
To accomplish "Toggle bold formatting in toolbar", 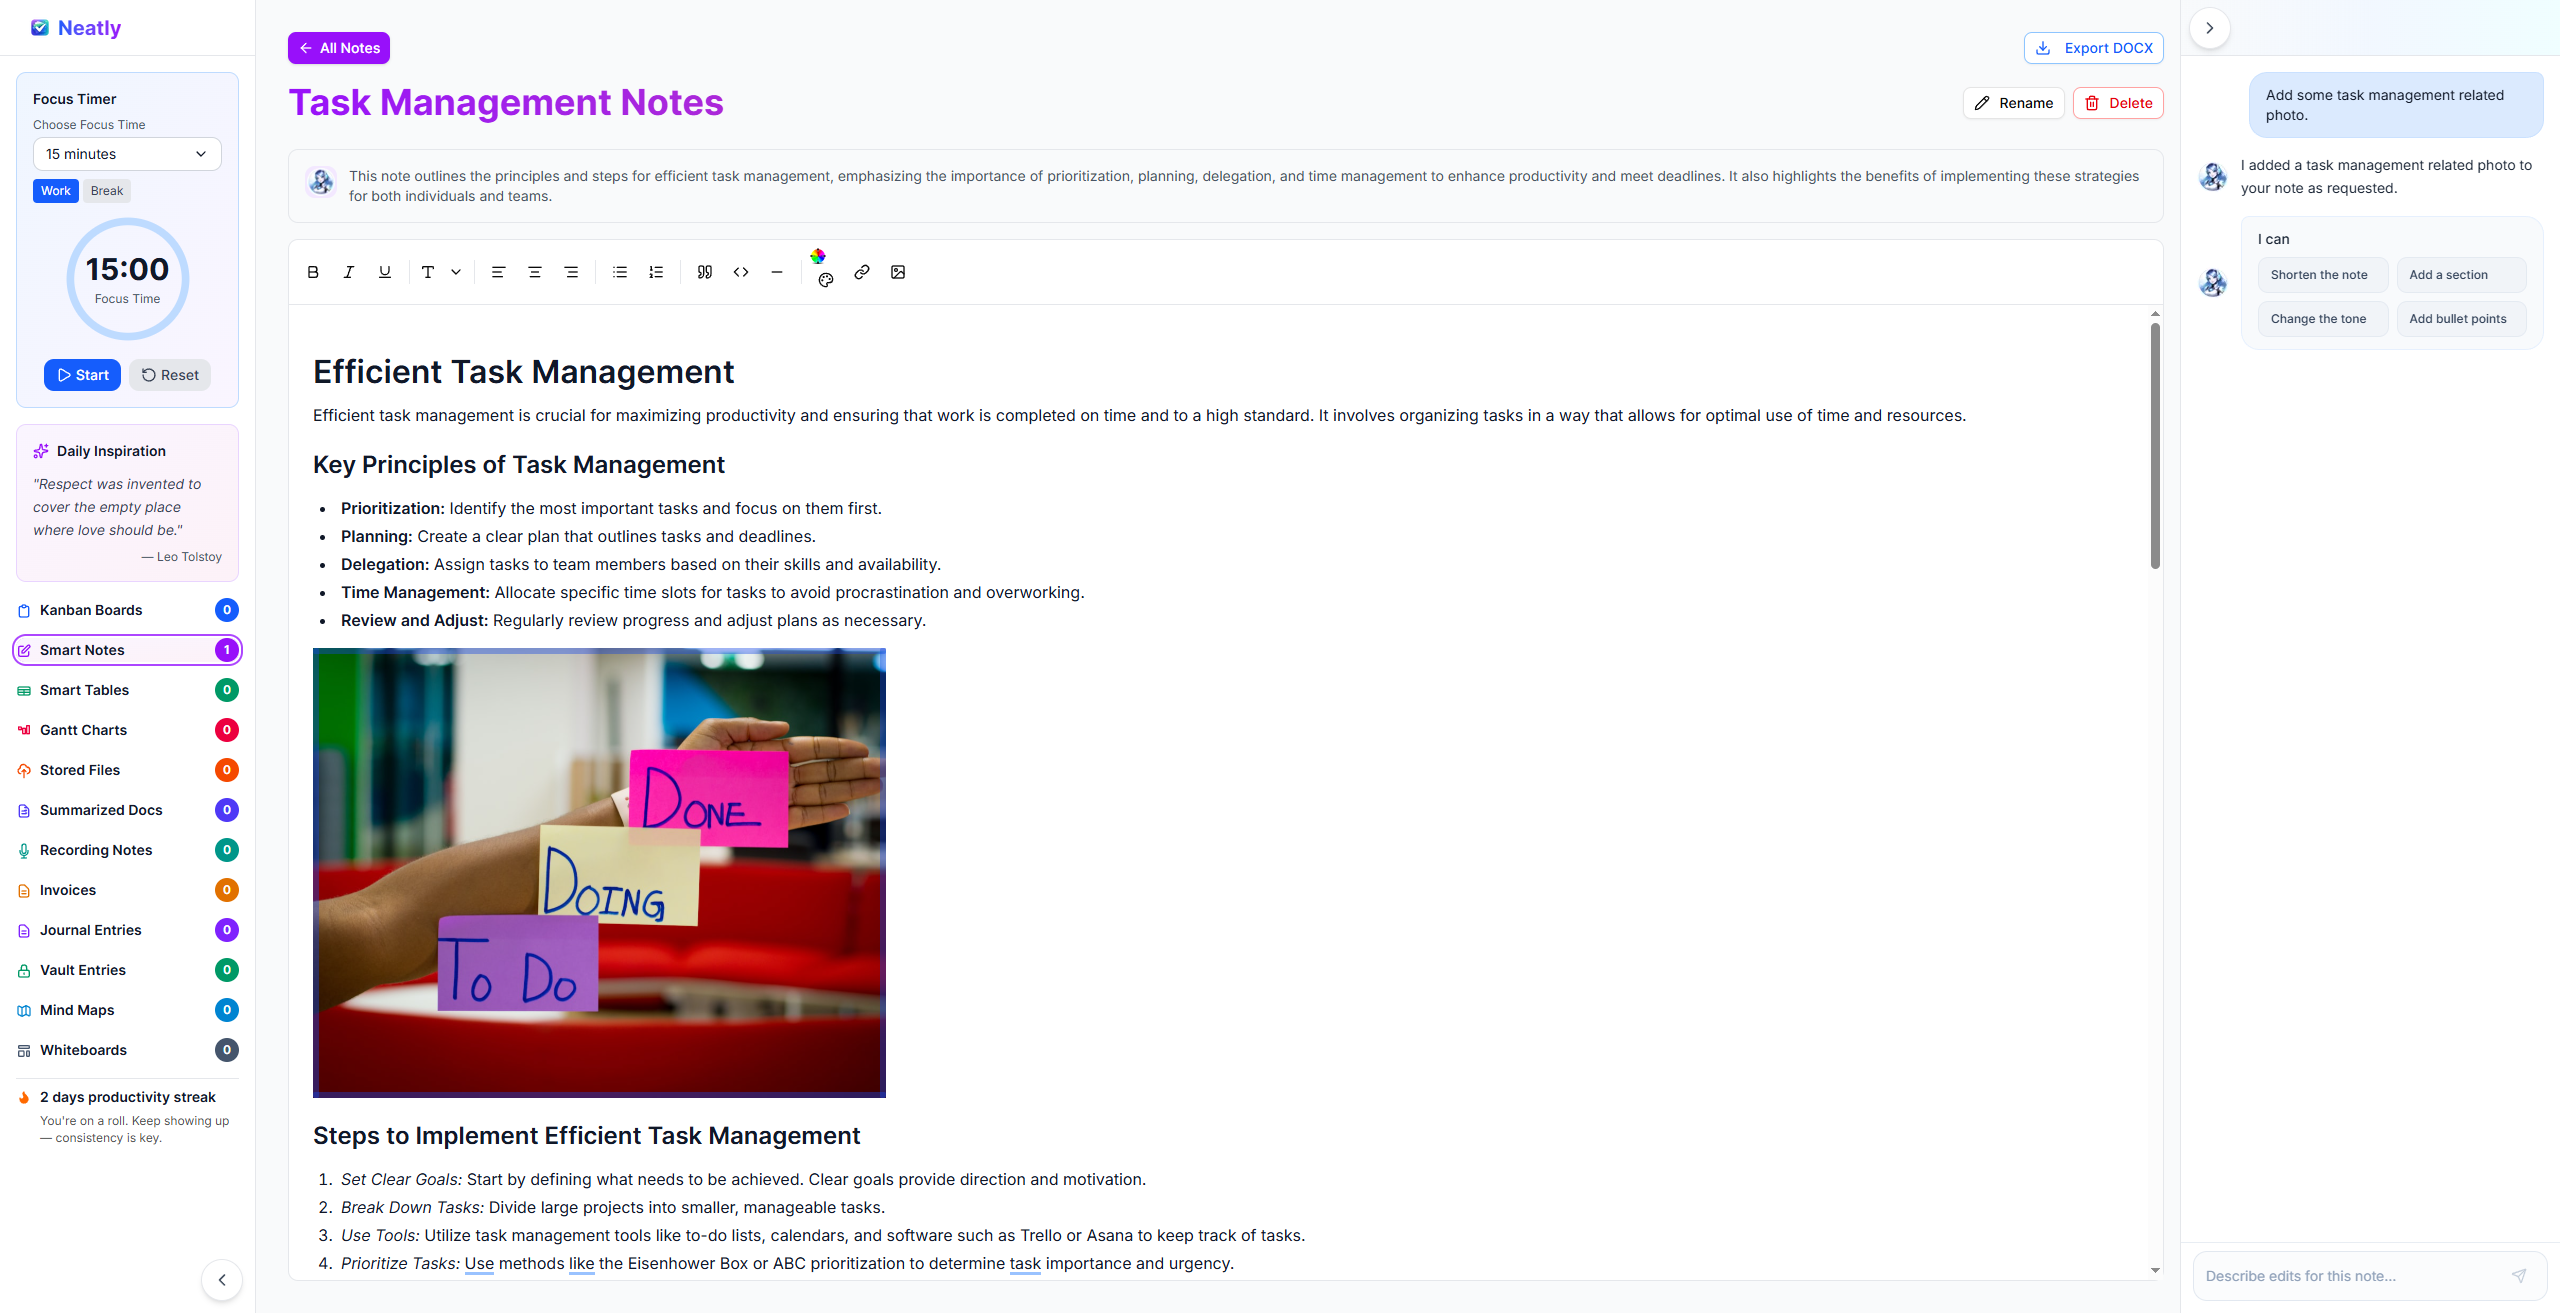I will click(x=313, y=272).
